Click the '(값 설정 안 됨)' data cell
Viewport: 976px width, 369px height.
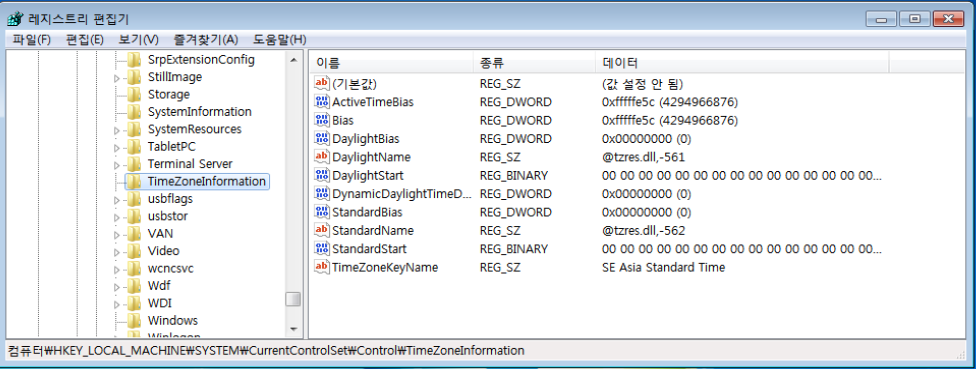pos(642,83)
